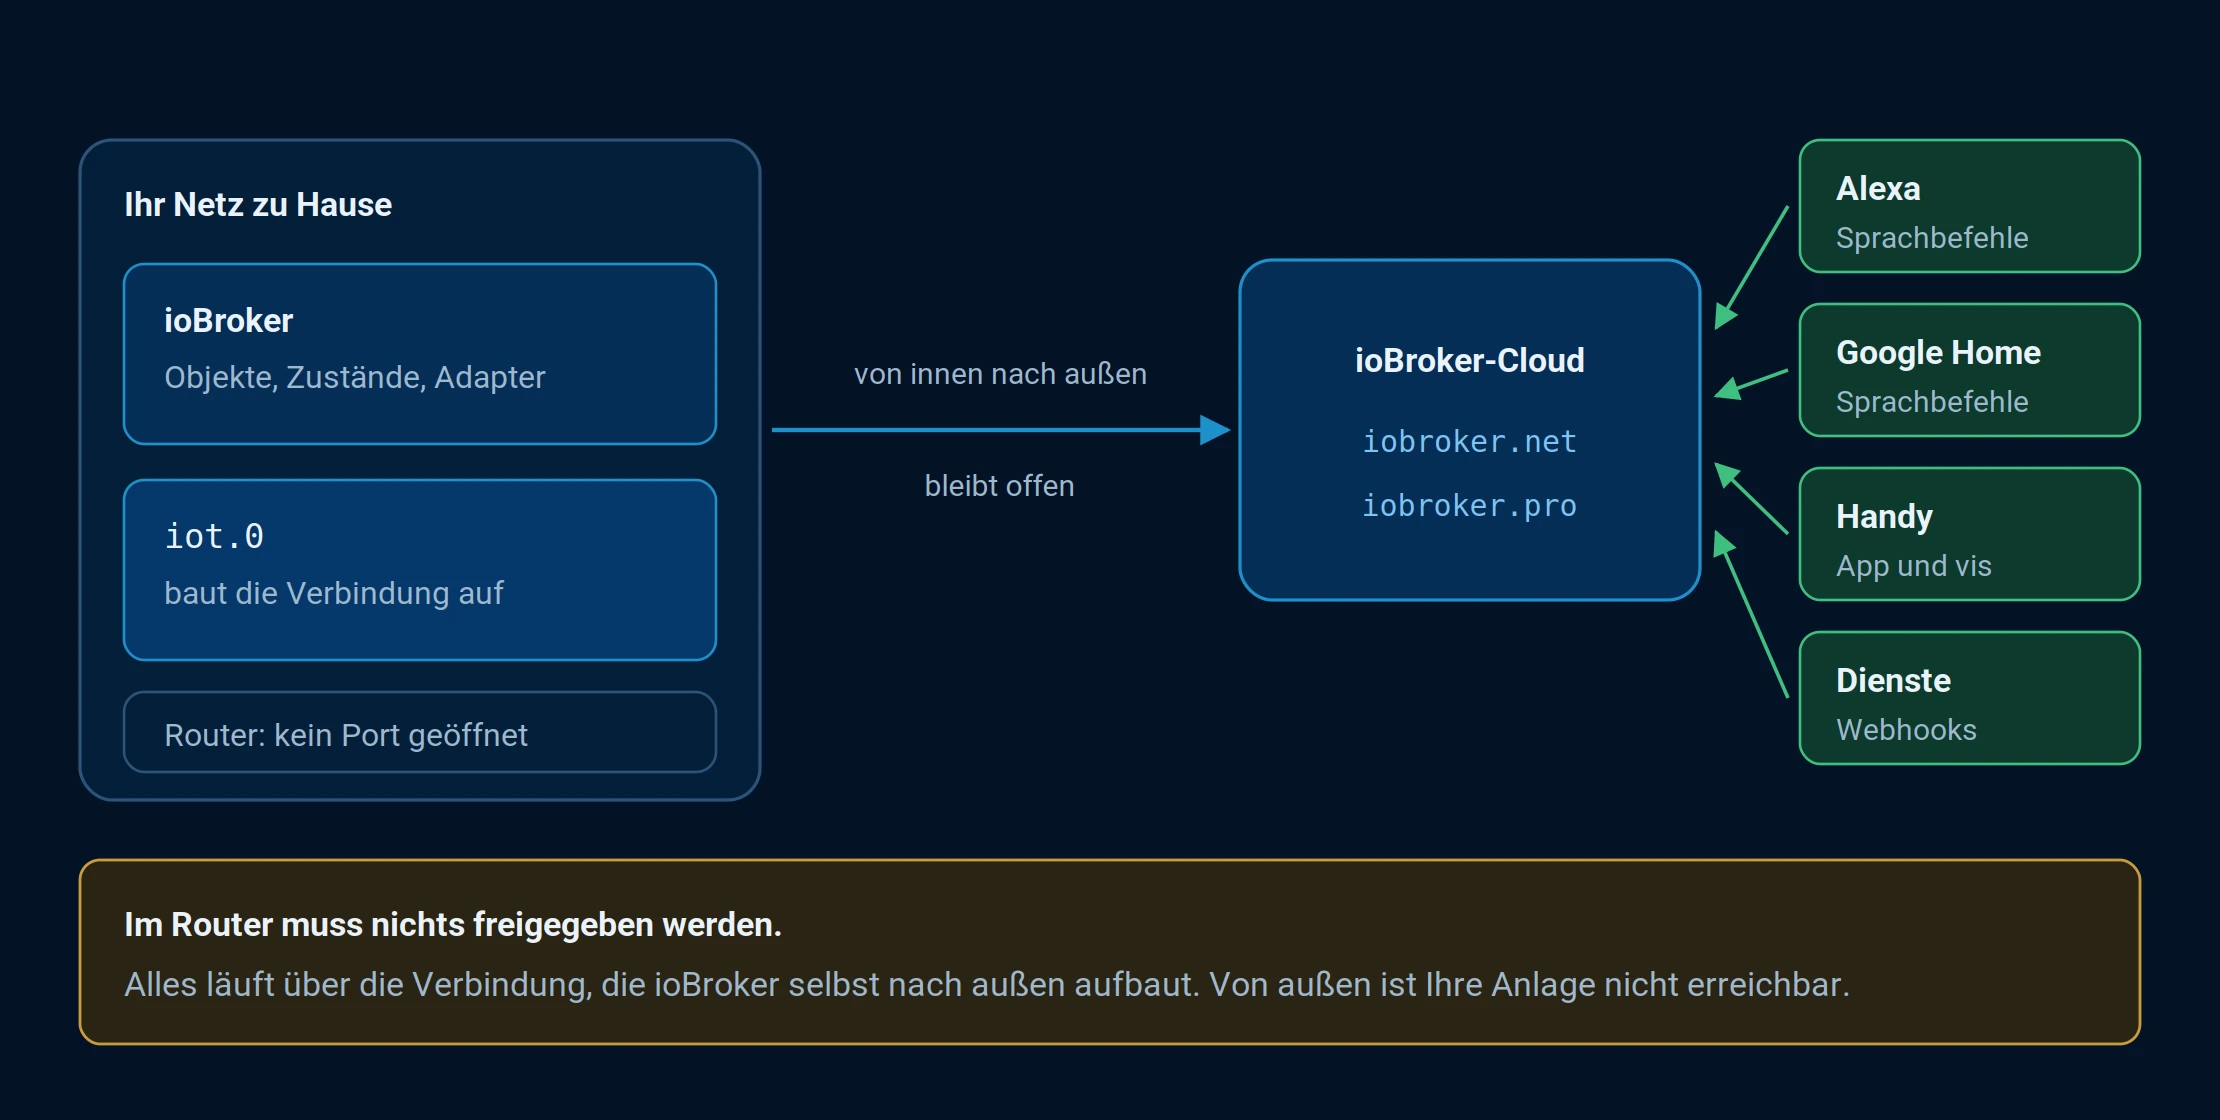Click the Alexa card title
2220x1120 pixels.
[1878, 189]
